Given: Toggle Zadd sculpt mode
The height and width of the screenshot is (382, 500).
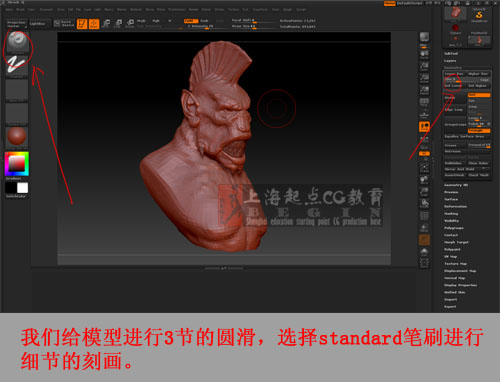Looking at the screenshot, I should pyautogui.click(x=191, y=21).
